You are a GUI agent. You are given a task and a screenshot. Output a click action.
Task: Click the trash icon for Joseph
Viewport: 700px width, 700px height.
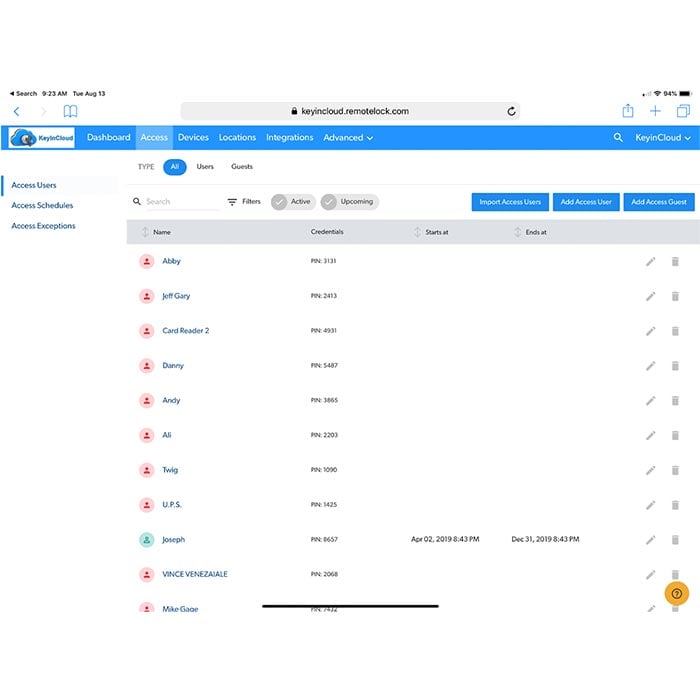click(x=675, y=540)
